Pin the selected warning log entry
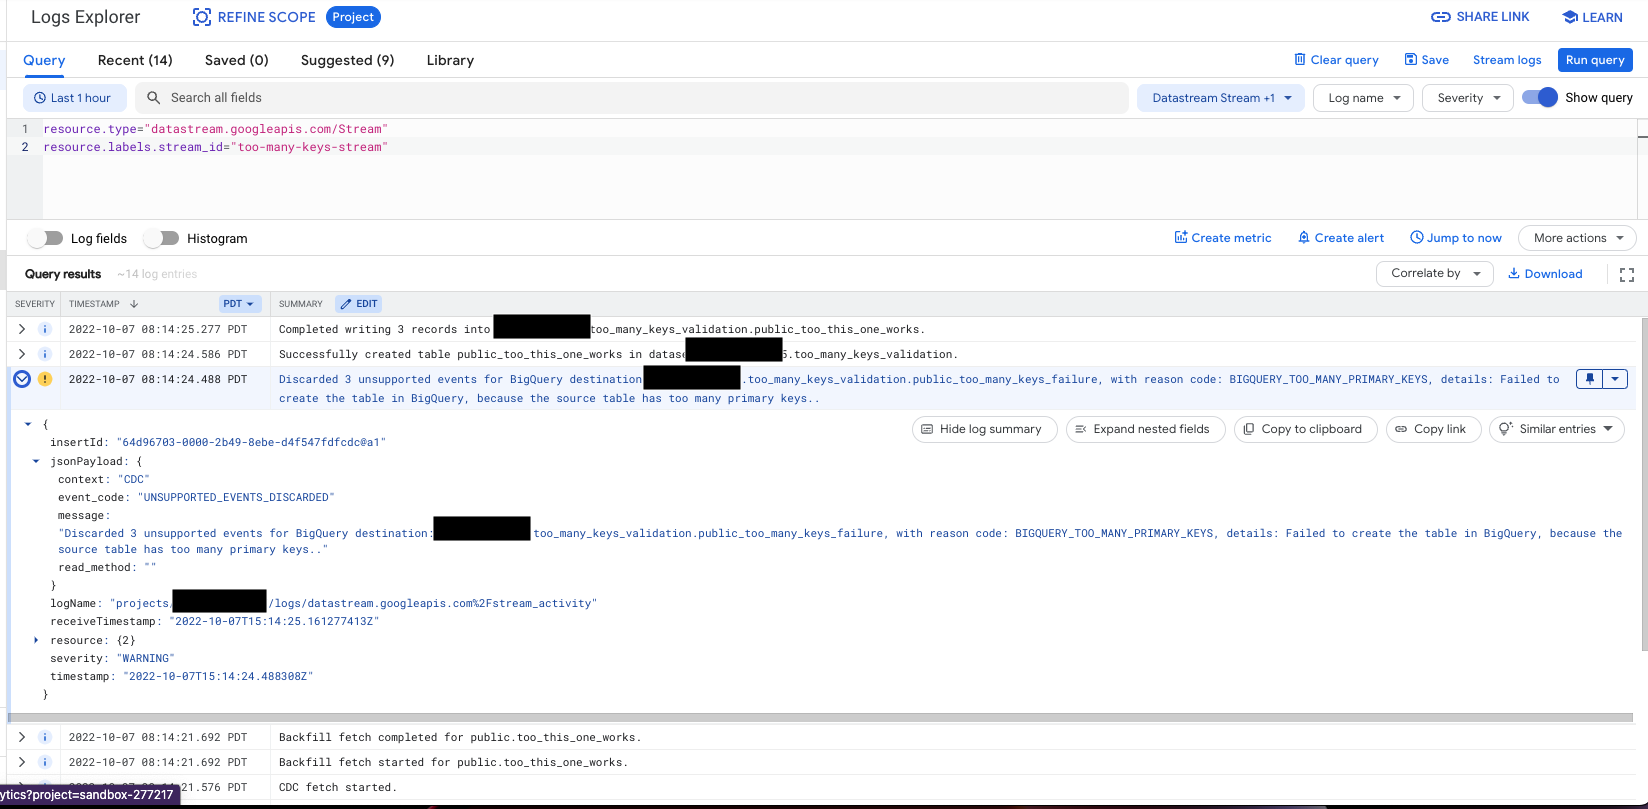 pos(1589,379)
